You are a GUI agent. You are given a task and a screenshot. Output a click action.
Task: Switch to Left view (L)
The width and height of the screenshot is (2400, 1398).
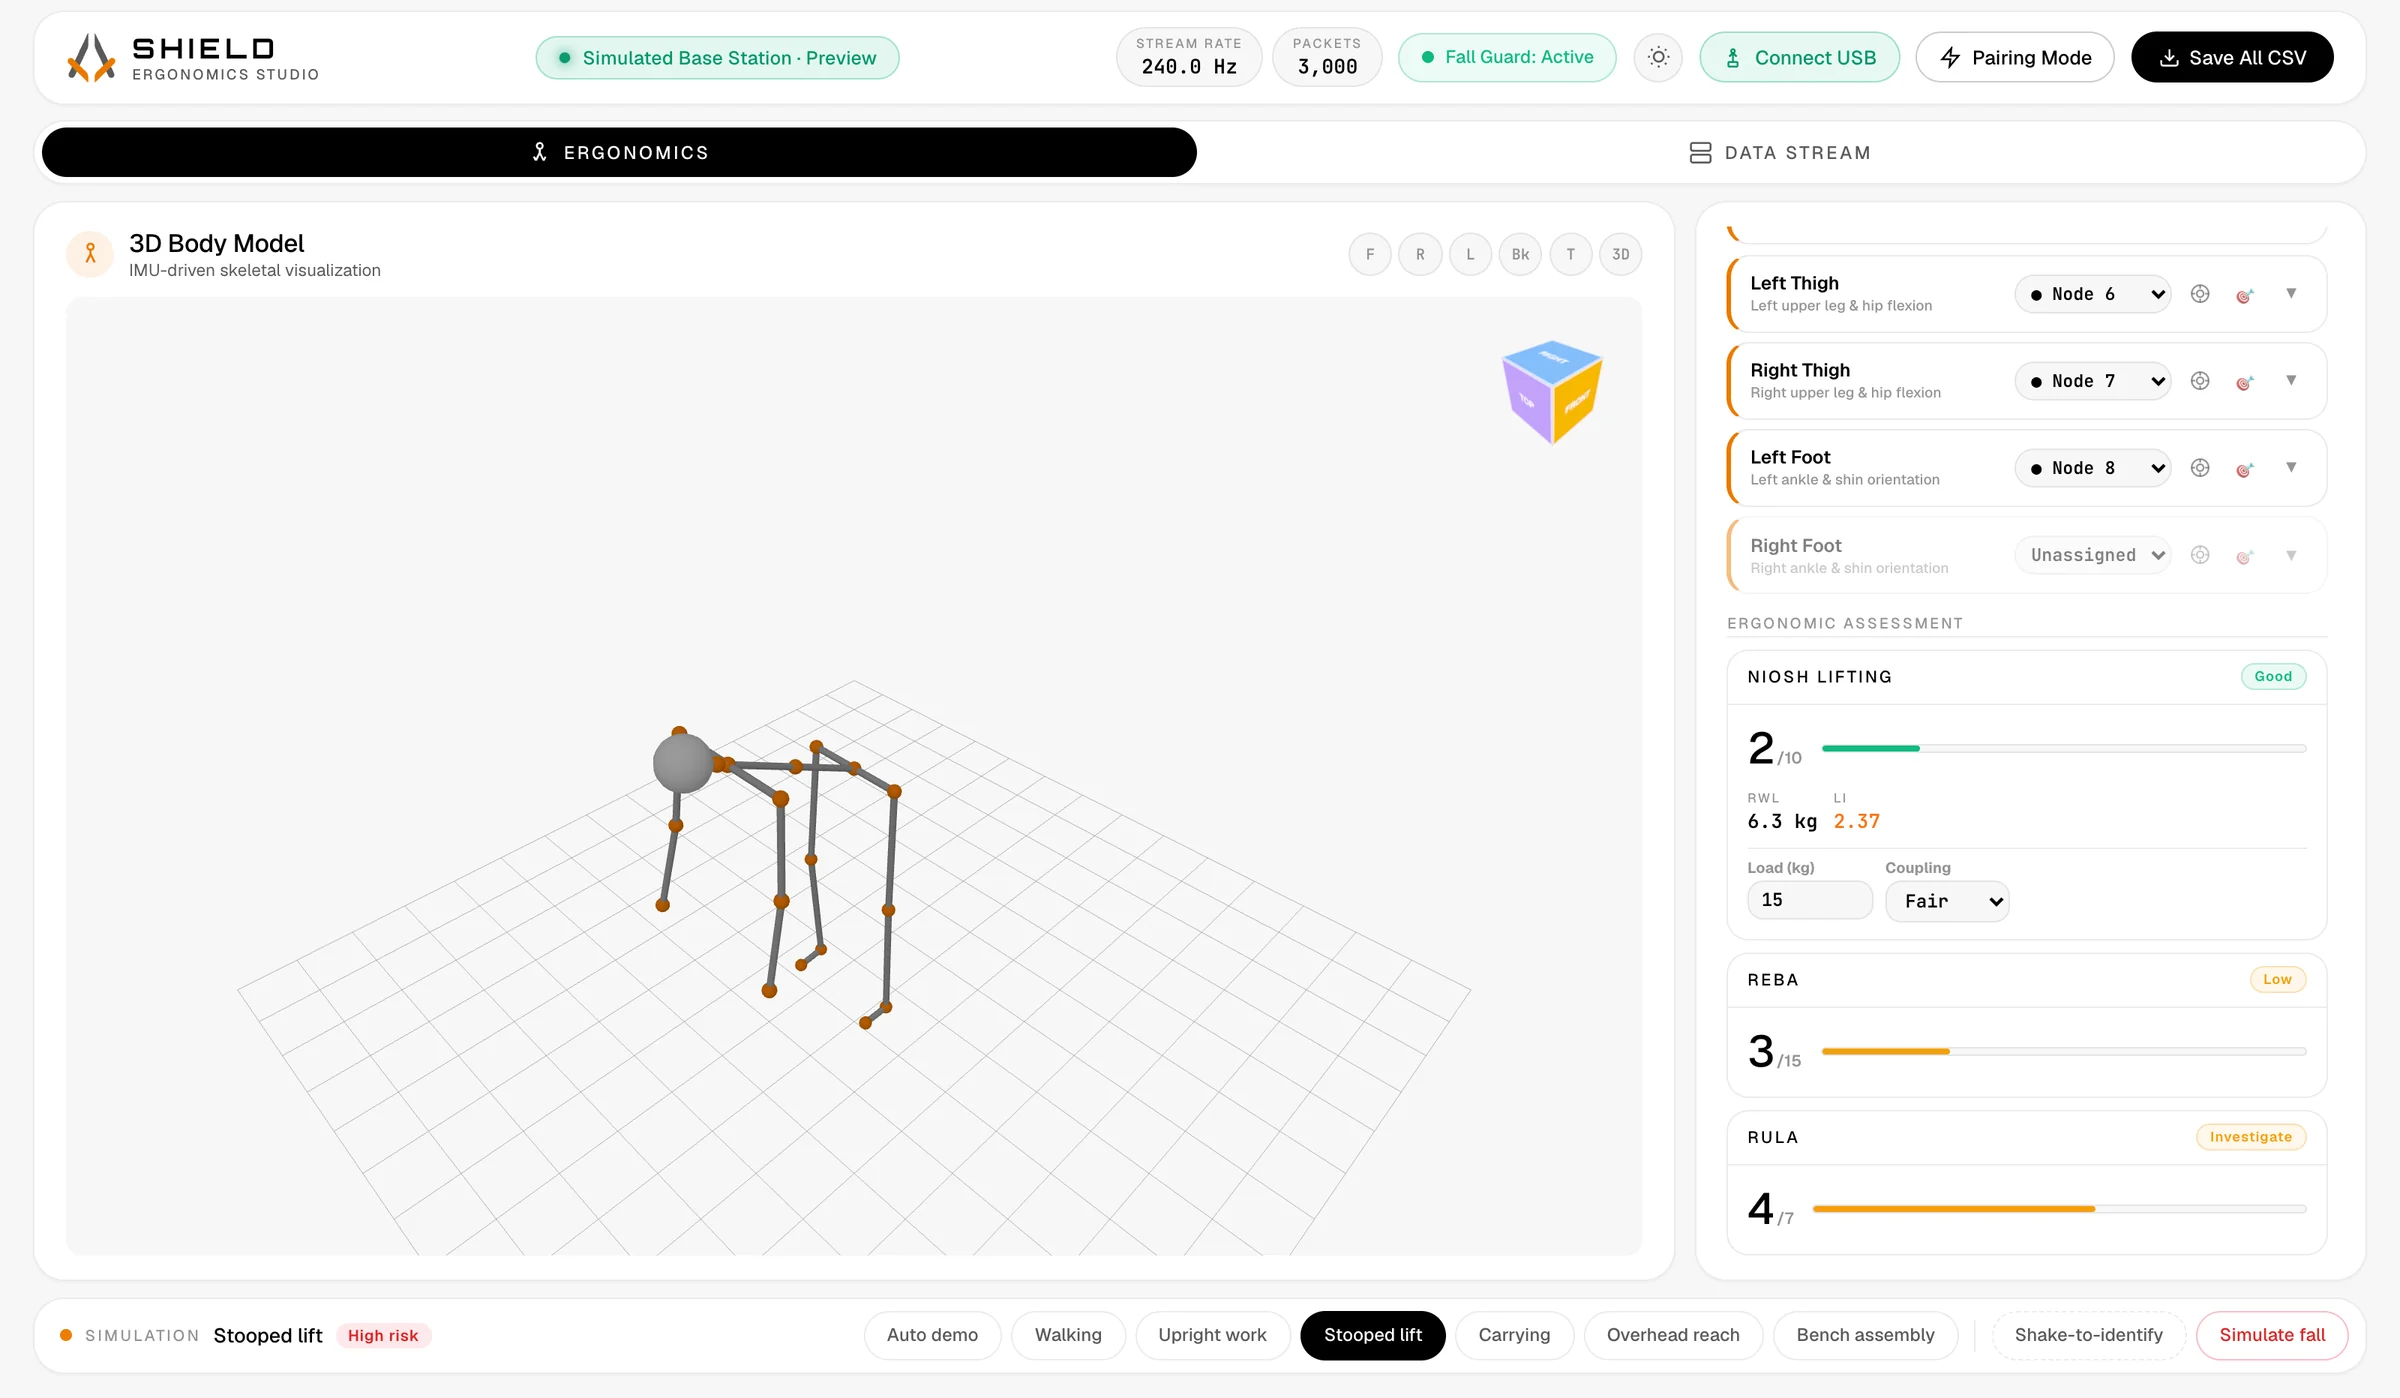tap(1470, 254)
